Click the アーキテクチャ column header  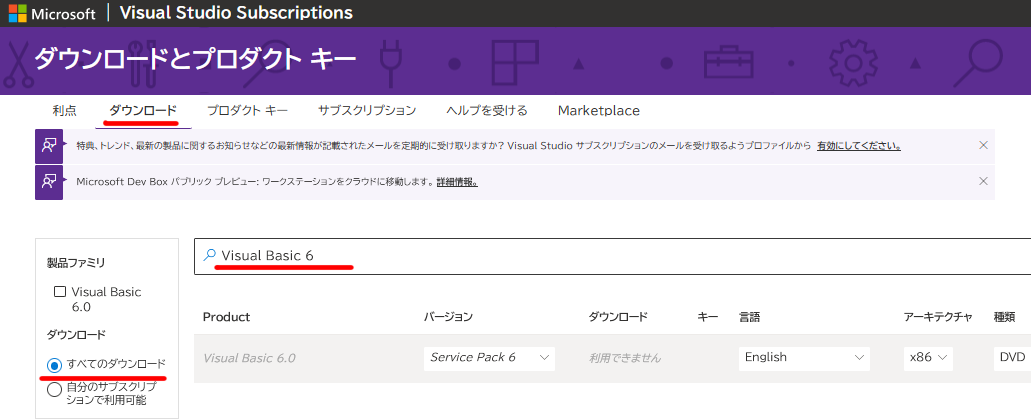pos(938,317)
